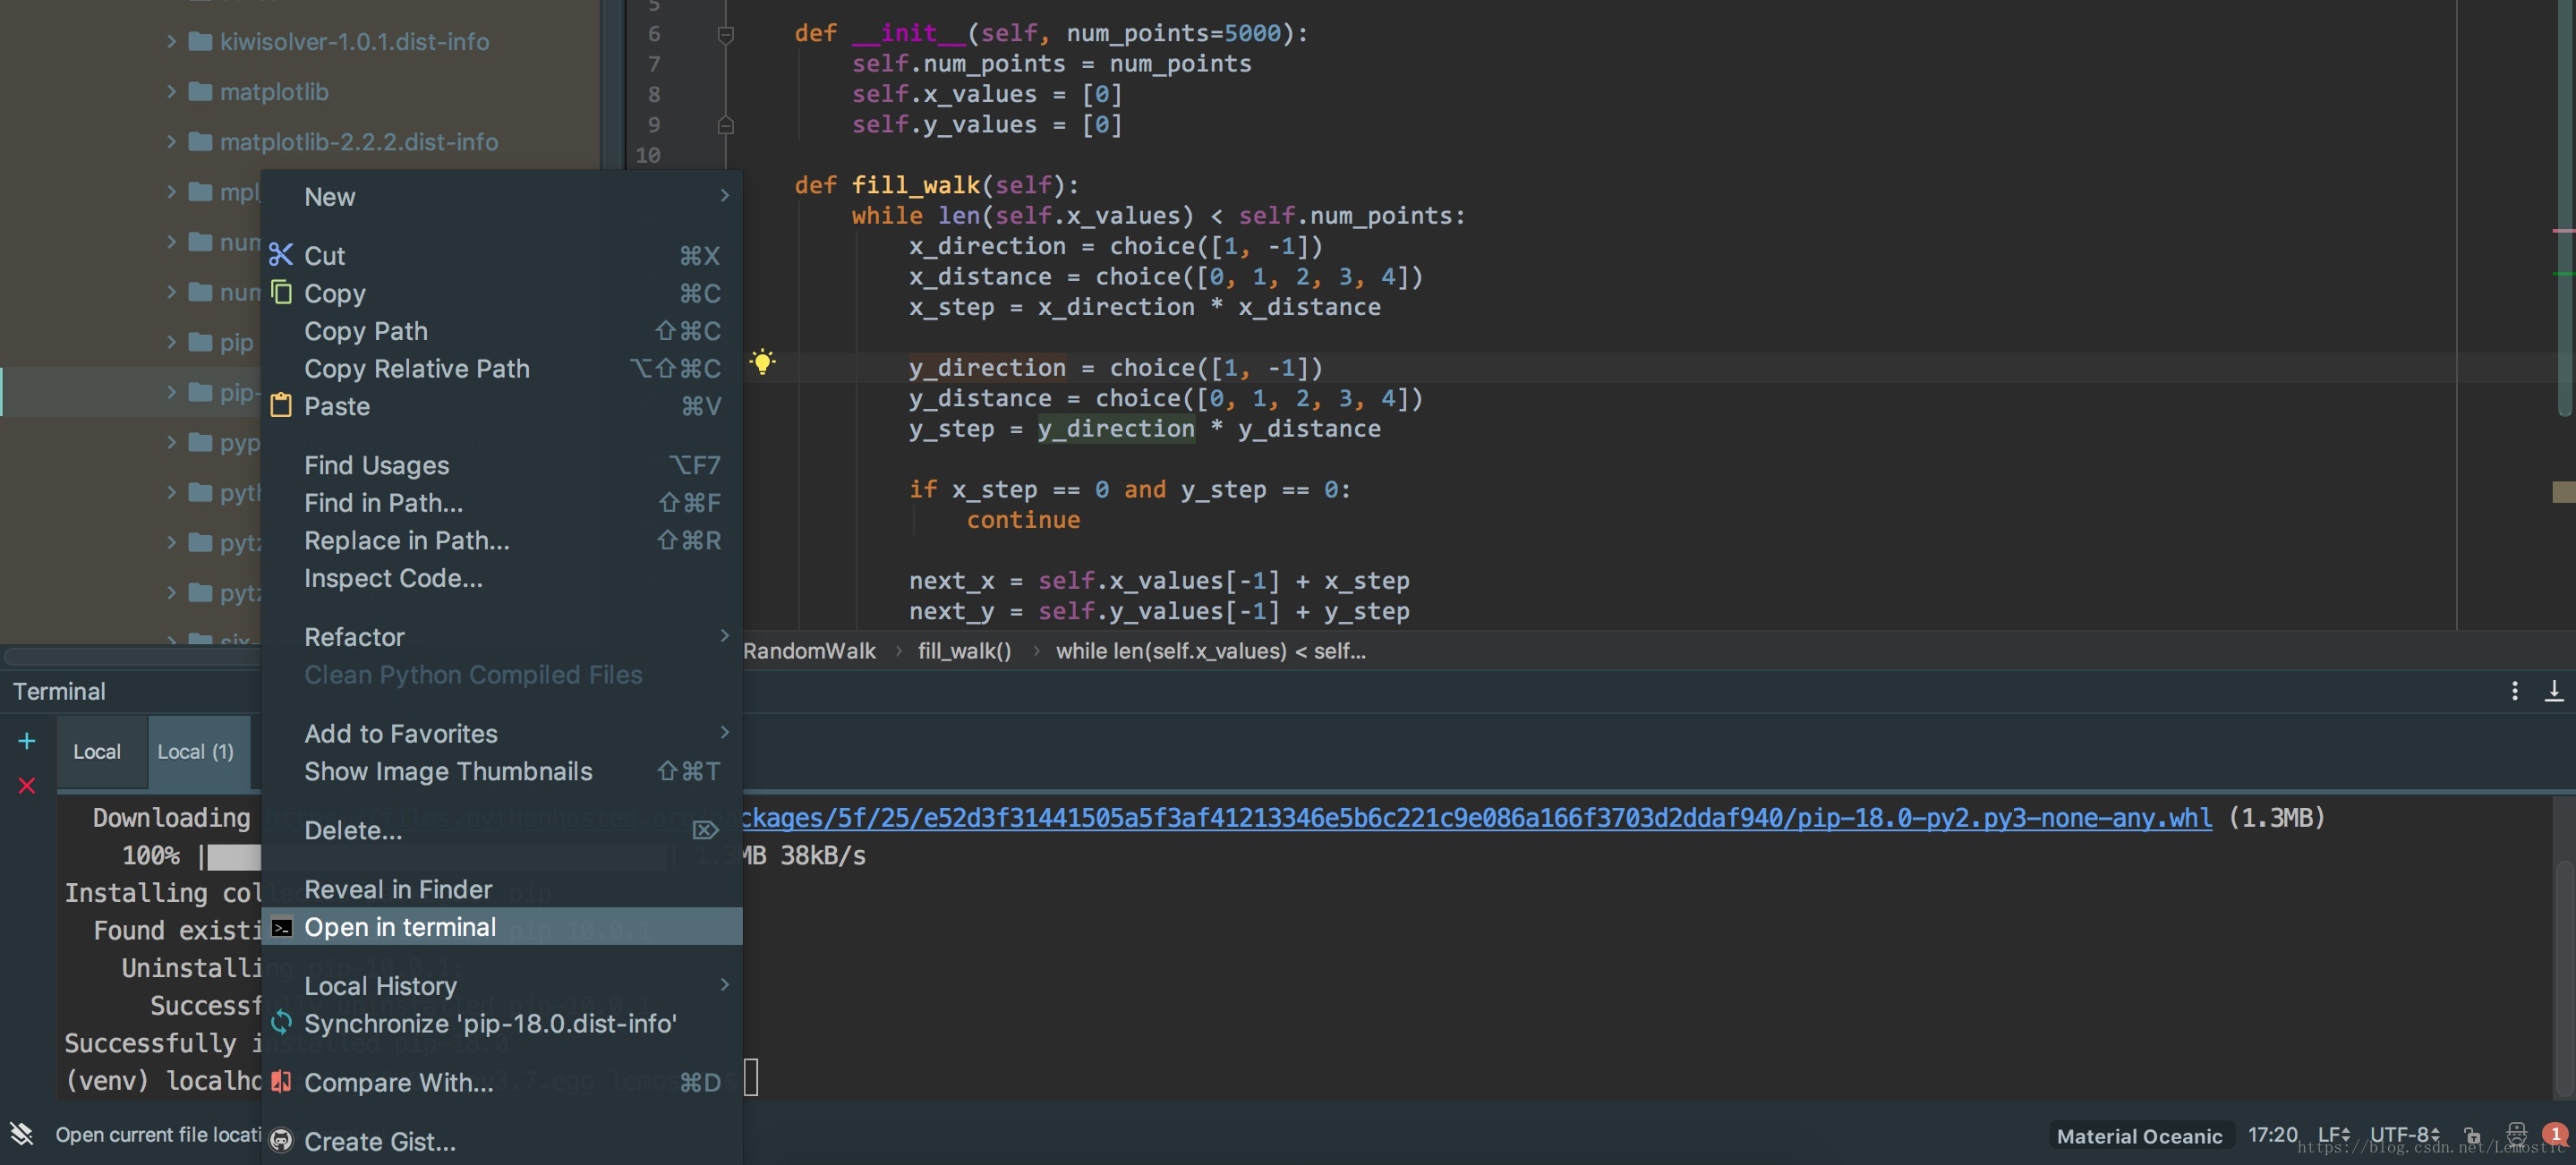This screenshot has width=2576, height=1165.
Task: Click the Inspect Code menu option
Action: (393, 578)
